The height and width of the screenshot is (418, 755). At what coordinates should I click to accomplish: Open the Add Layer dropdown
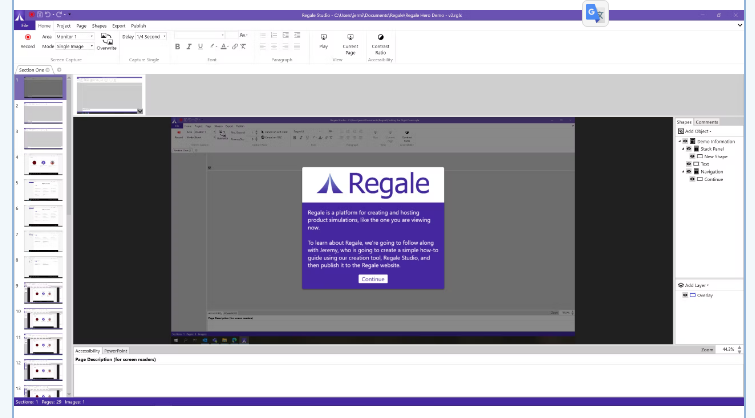tap(693, 285)
